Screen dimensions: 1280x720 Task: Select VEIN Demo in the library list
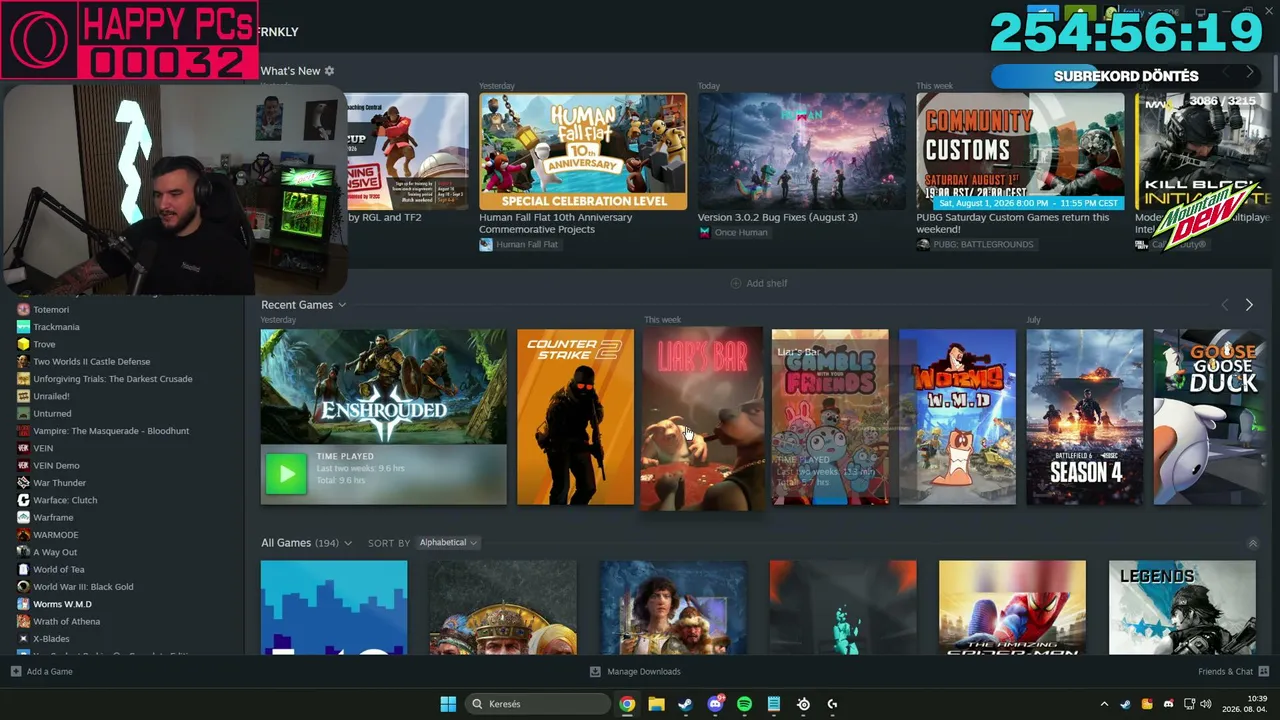pos(56,466)
